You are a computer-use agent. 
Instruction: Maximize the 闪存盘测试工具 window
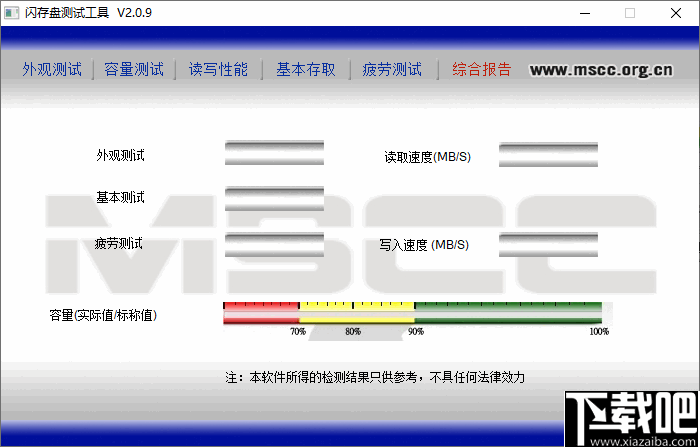coord(630,13)
